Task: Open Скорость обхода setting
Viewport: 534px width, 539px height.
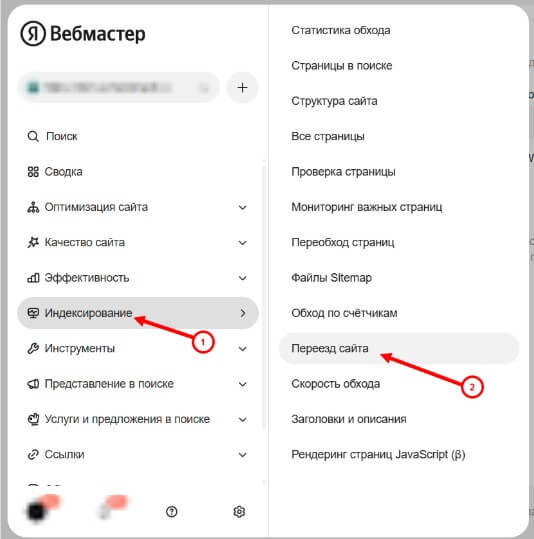Action: point(336,384)
